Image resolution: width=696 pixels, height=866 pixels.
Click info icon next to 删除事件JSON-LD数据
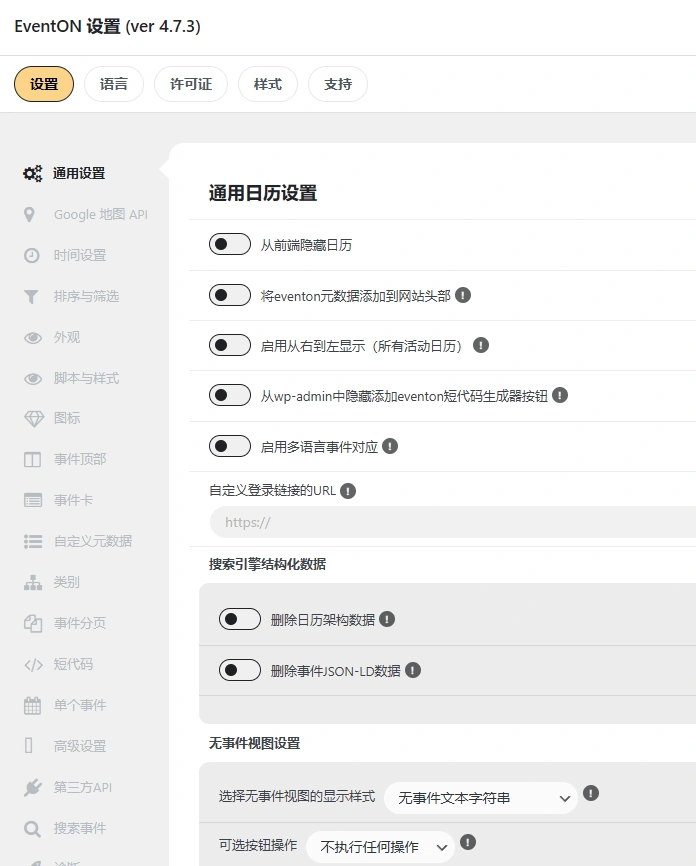tap(413, 670)
